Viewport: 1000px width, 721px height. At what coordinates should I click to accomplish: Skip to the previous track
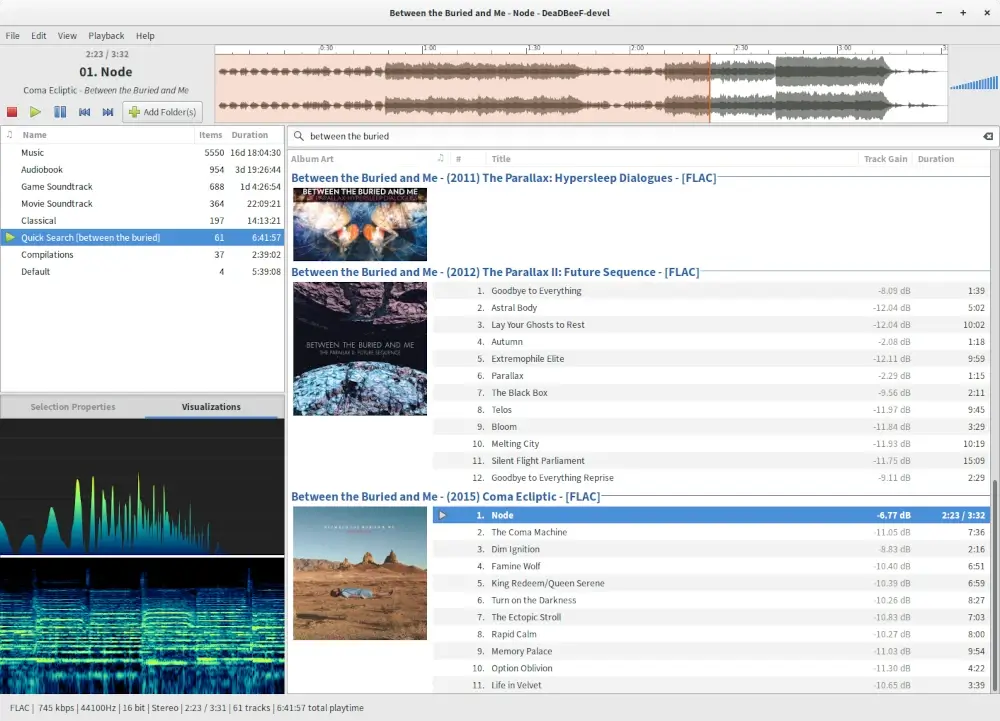click(x=85, y=112)
